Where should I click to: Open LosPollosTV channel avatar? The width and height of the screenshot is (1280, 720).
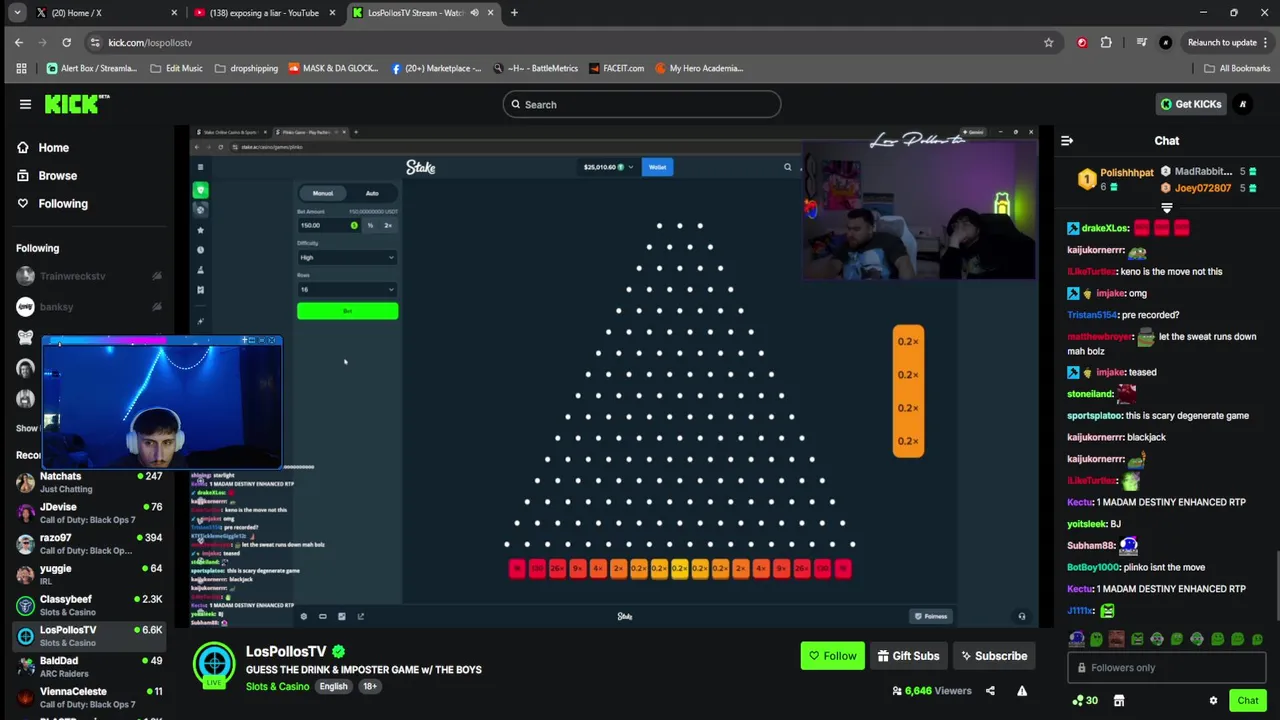[x=214, y=663]
